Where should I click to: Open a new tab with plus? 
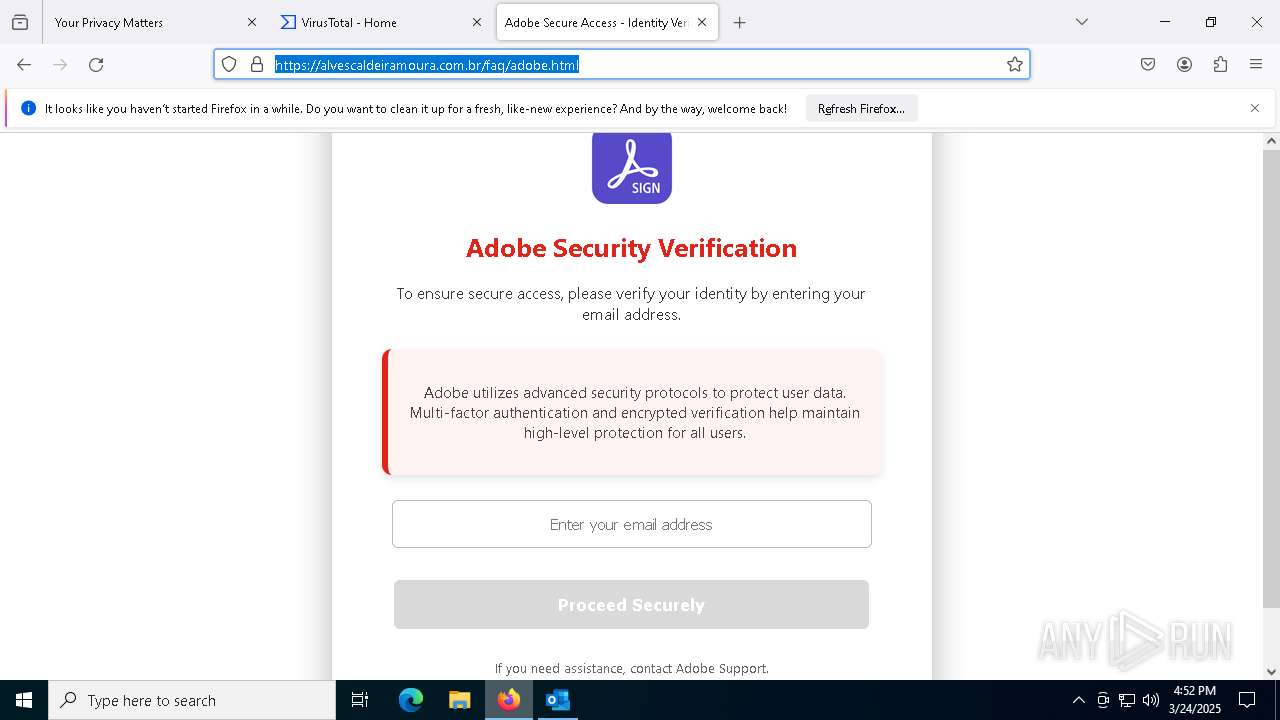740,22
